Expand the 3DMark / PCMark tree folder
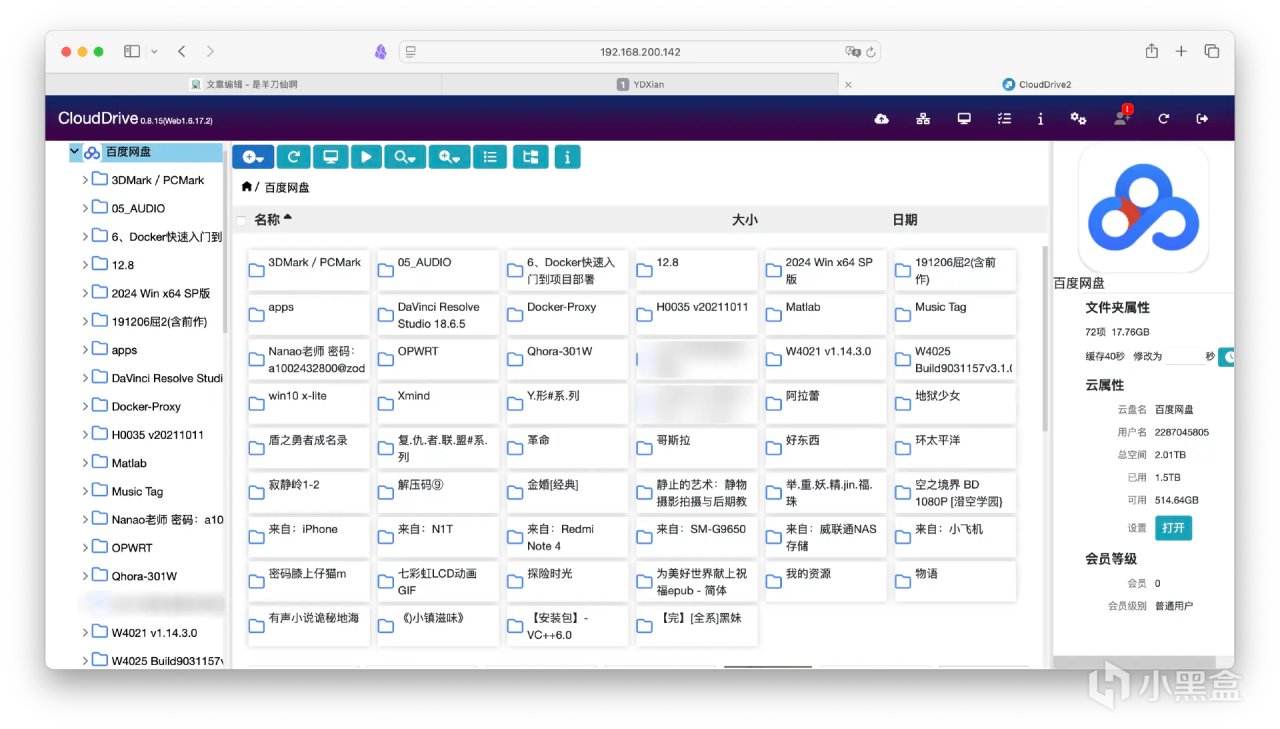Screen dimensions: 1280x729 [x=85, y=180]
